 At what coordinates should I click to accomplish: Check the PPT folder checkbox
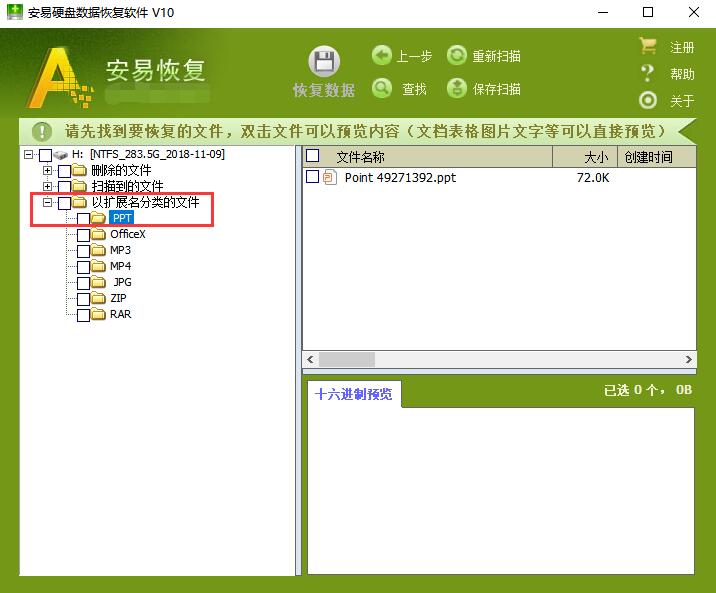pyautogui.click(x=83, y=219)
